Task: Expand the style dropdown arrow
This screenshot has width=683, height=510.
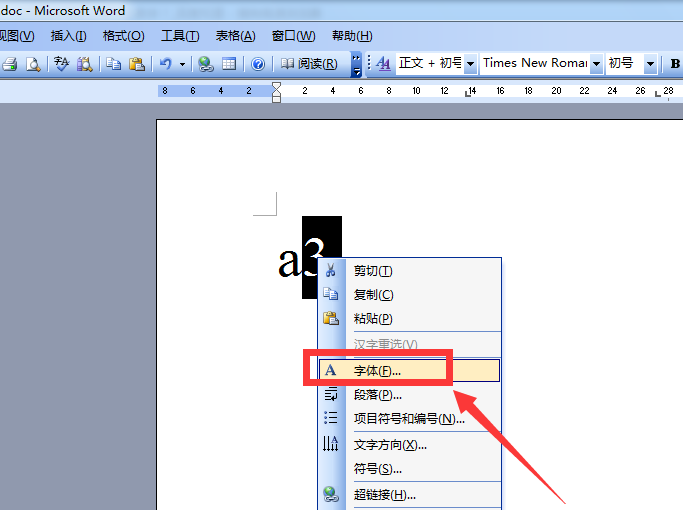Action: point(470,64)
